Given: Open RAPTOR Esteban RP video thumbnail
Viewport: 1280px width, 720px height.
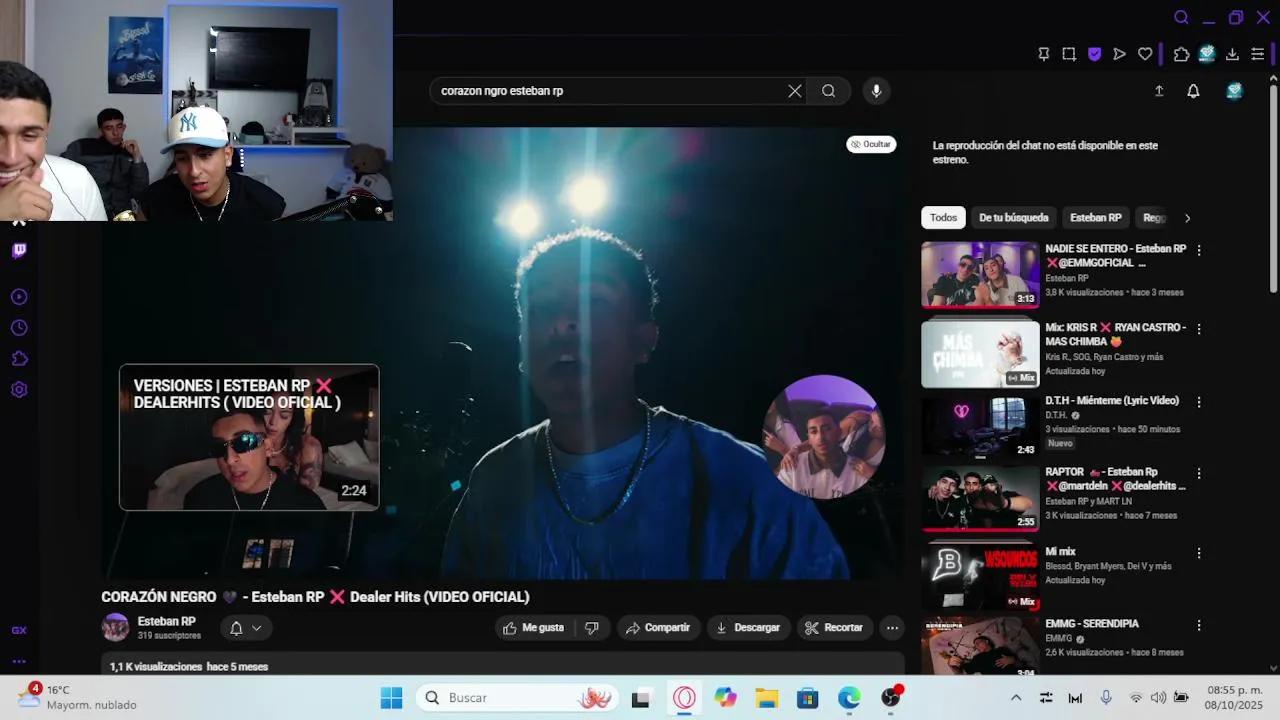Looking at the screenshot, I should point(980,498).
